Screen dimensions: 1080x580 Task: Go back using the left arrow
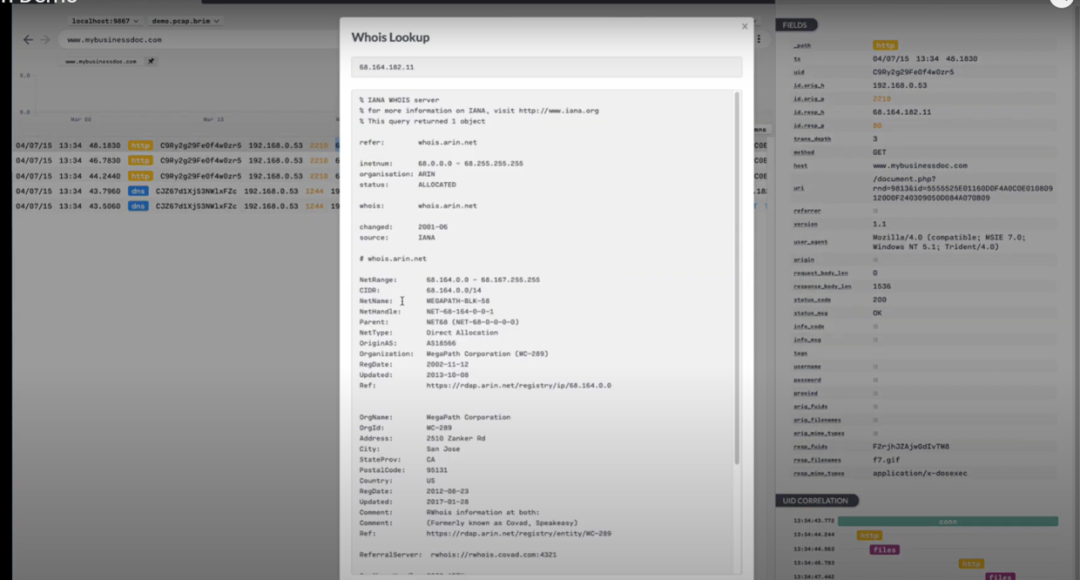point(28,40)
